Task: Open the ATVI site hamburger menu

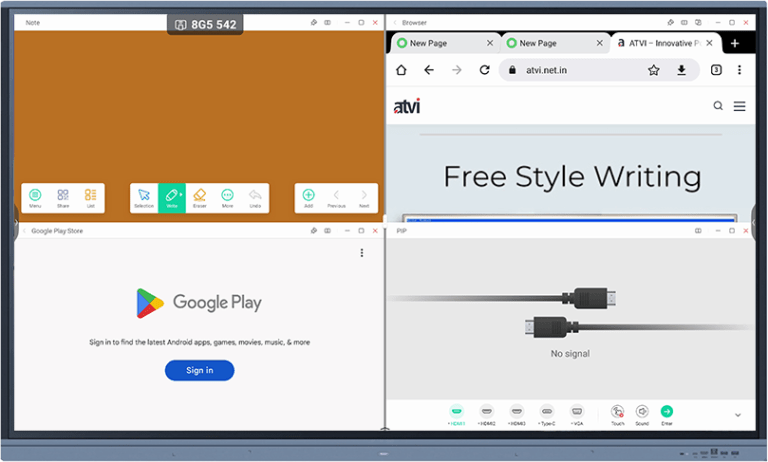Action: coord(739,106)
